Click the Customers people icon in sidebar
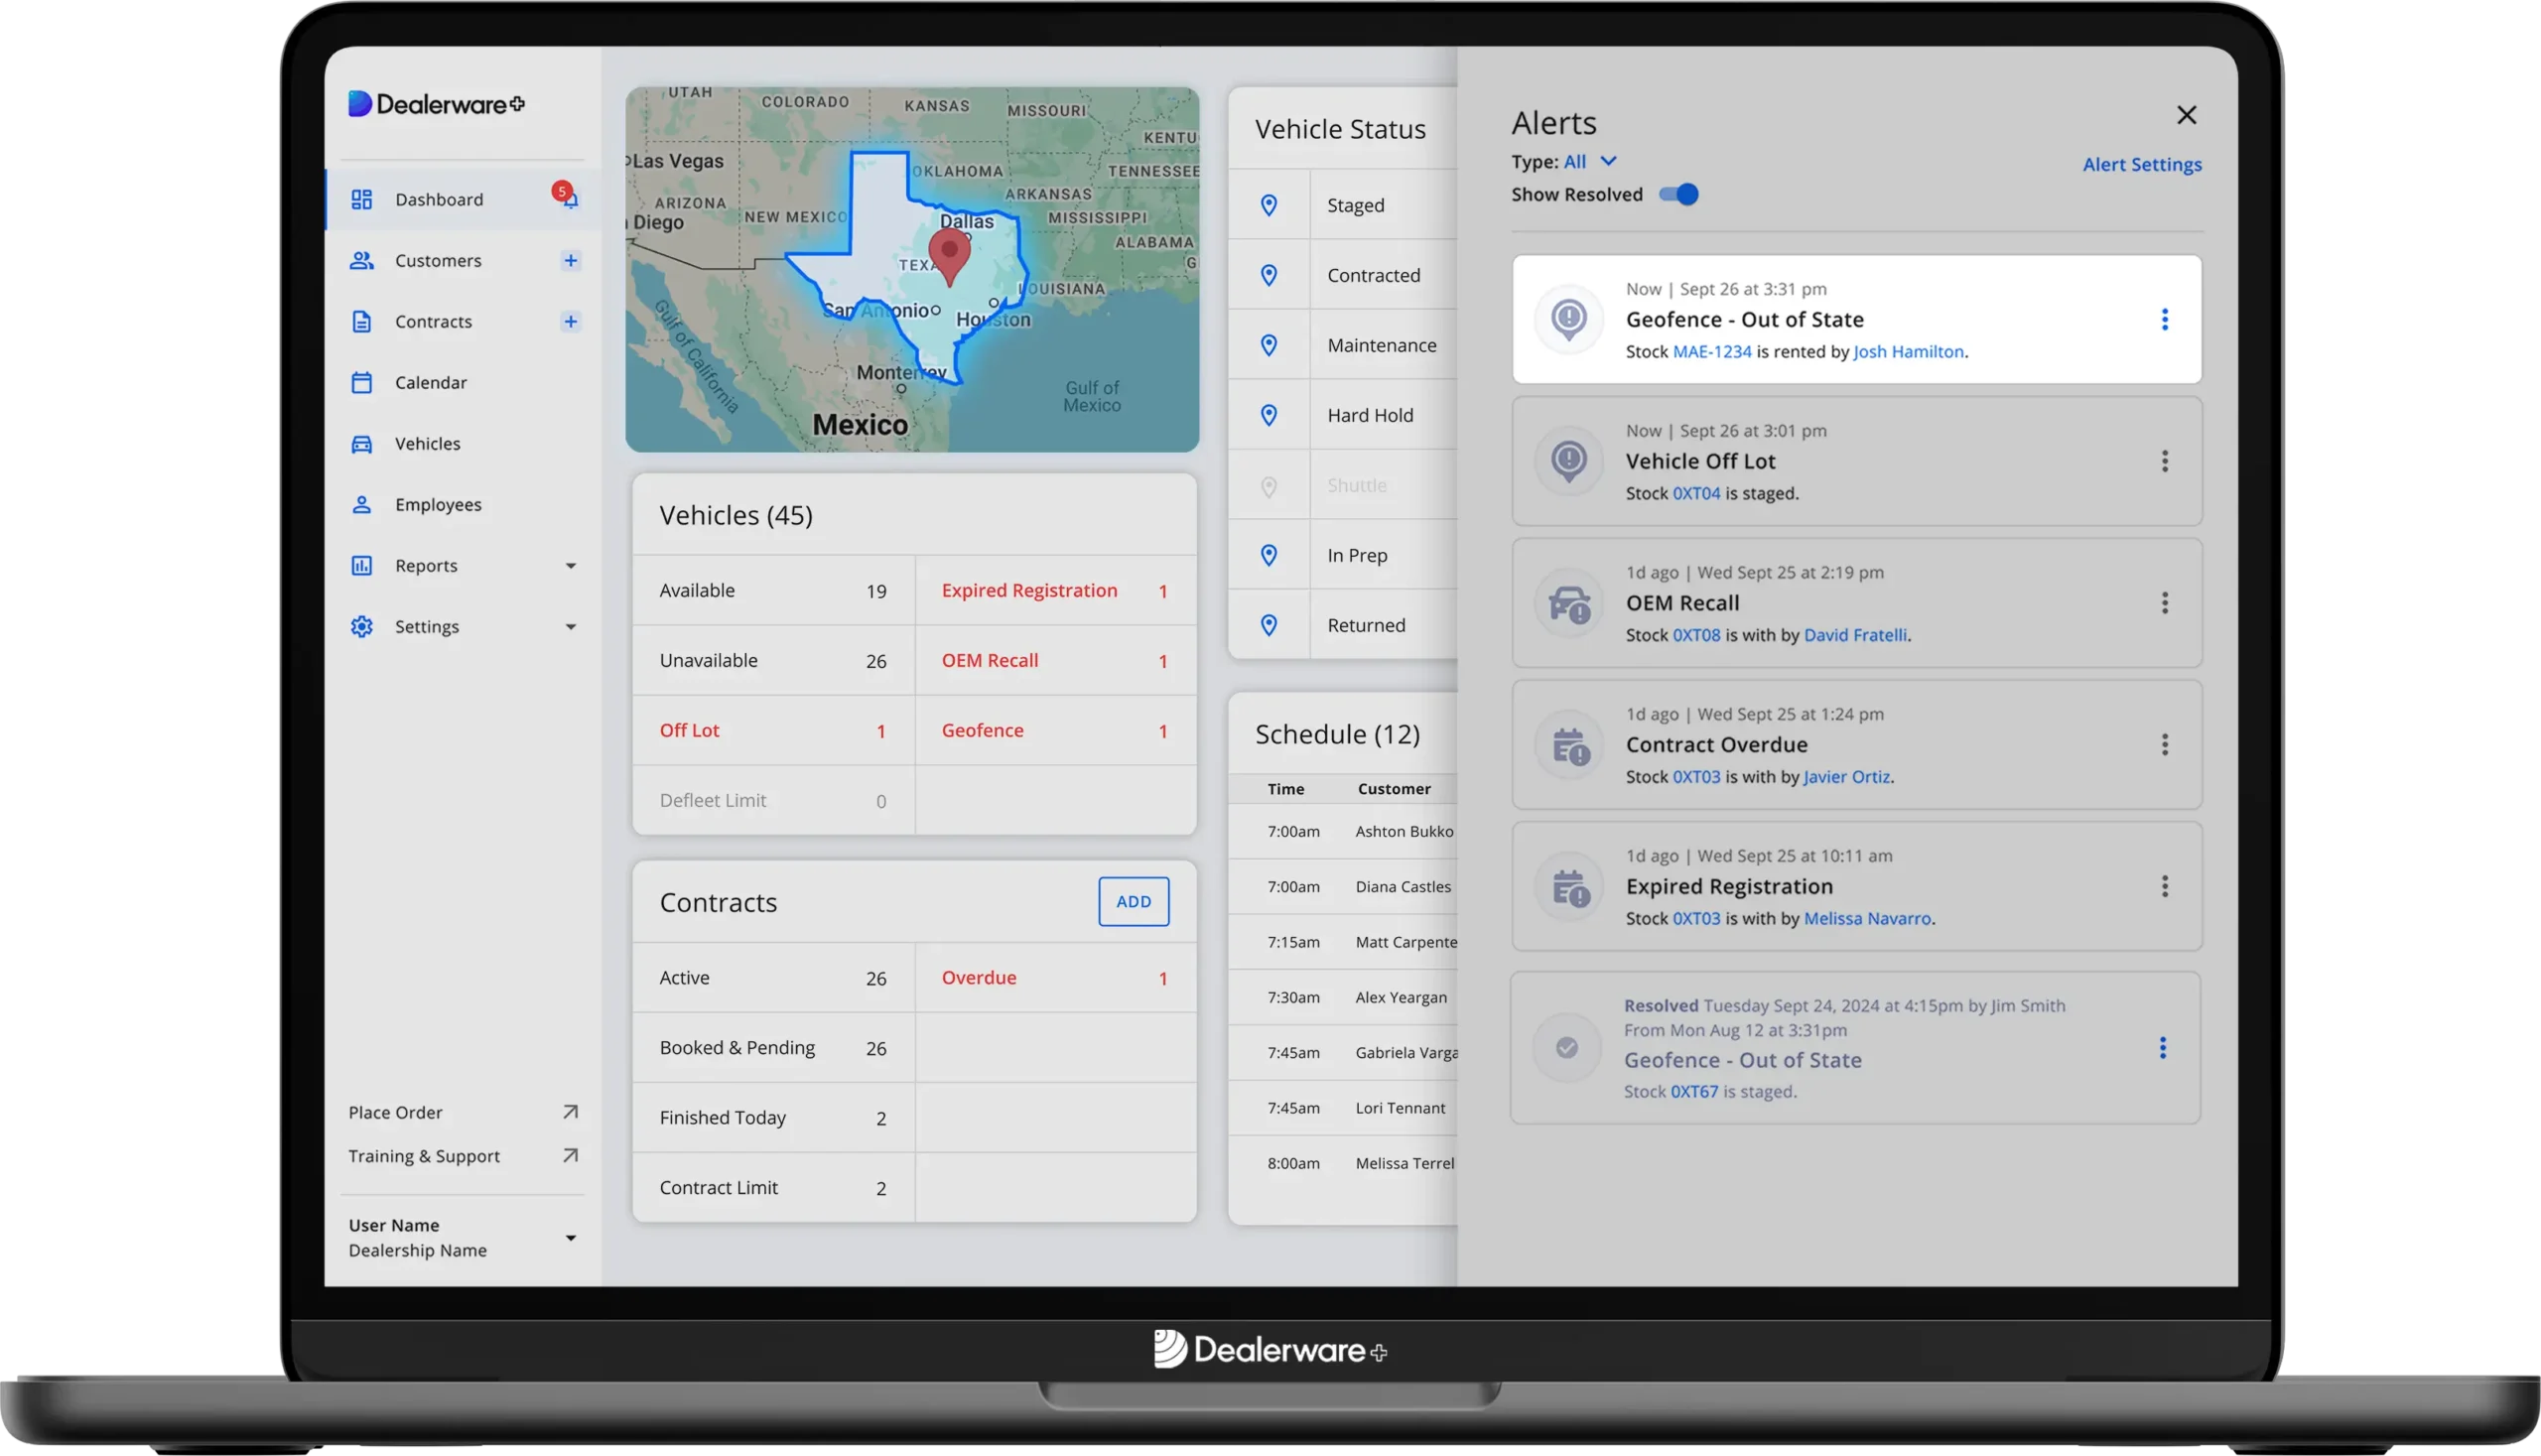The image size is (2541, 1456). coord(362,261)
